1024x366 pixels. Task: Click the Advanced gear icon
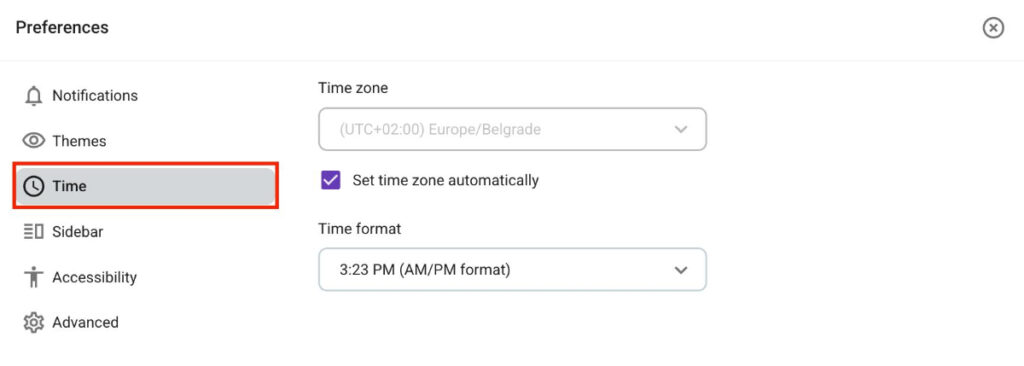[33, 322]
